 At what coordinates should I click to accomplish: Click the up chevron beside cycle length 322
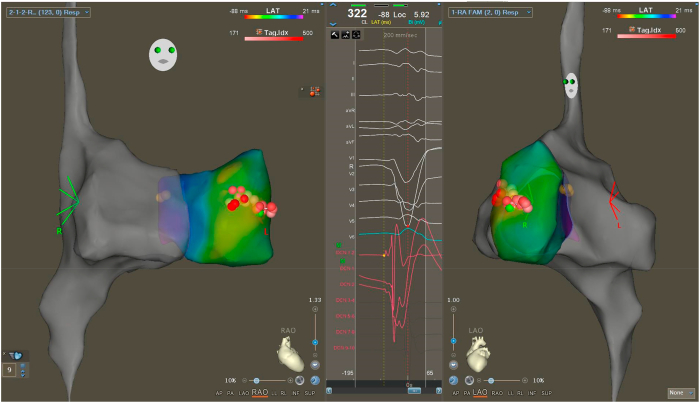[x=333, y=5]
